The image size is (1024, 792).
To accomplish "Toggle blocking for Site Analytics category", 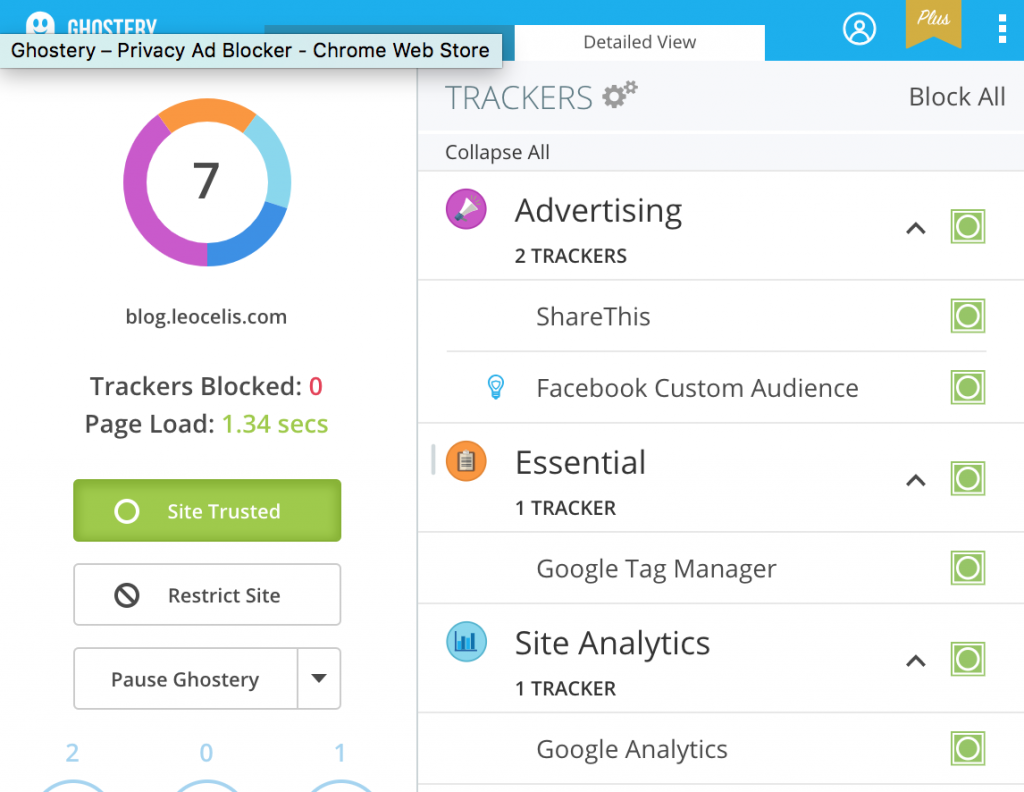I will 967,659.
